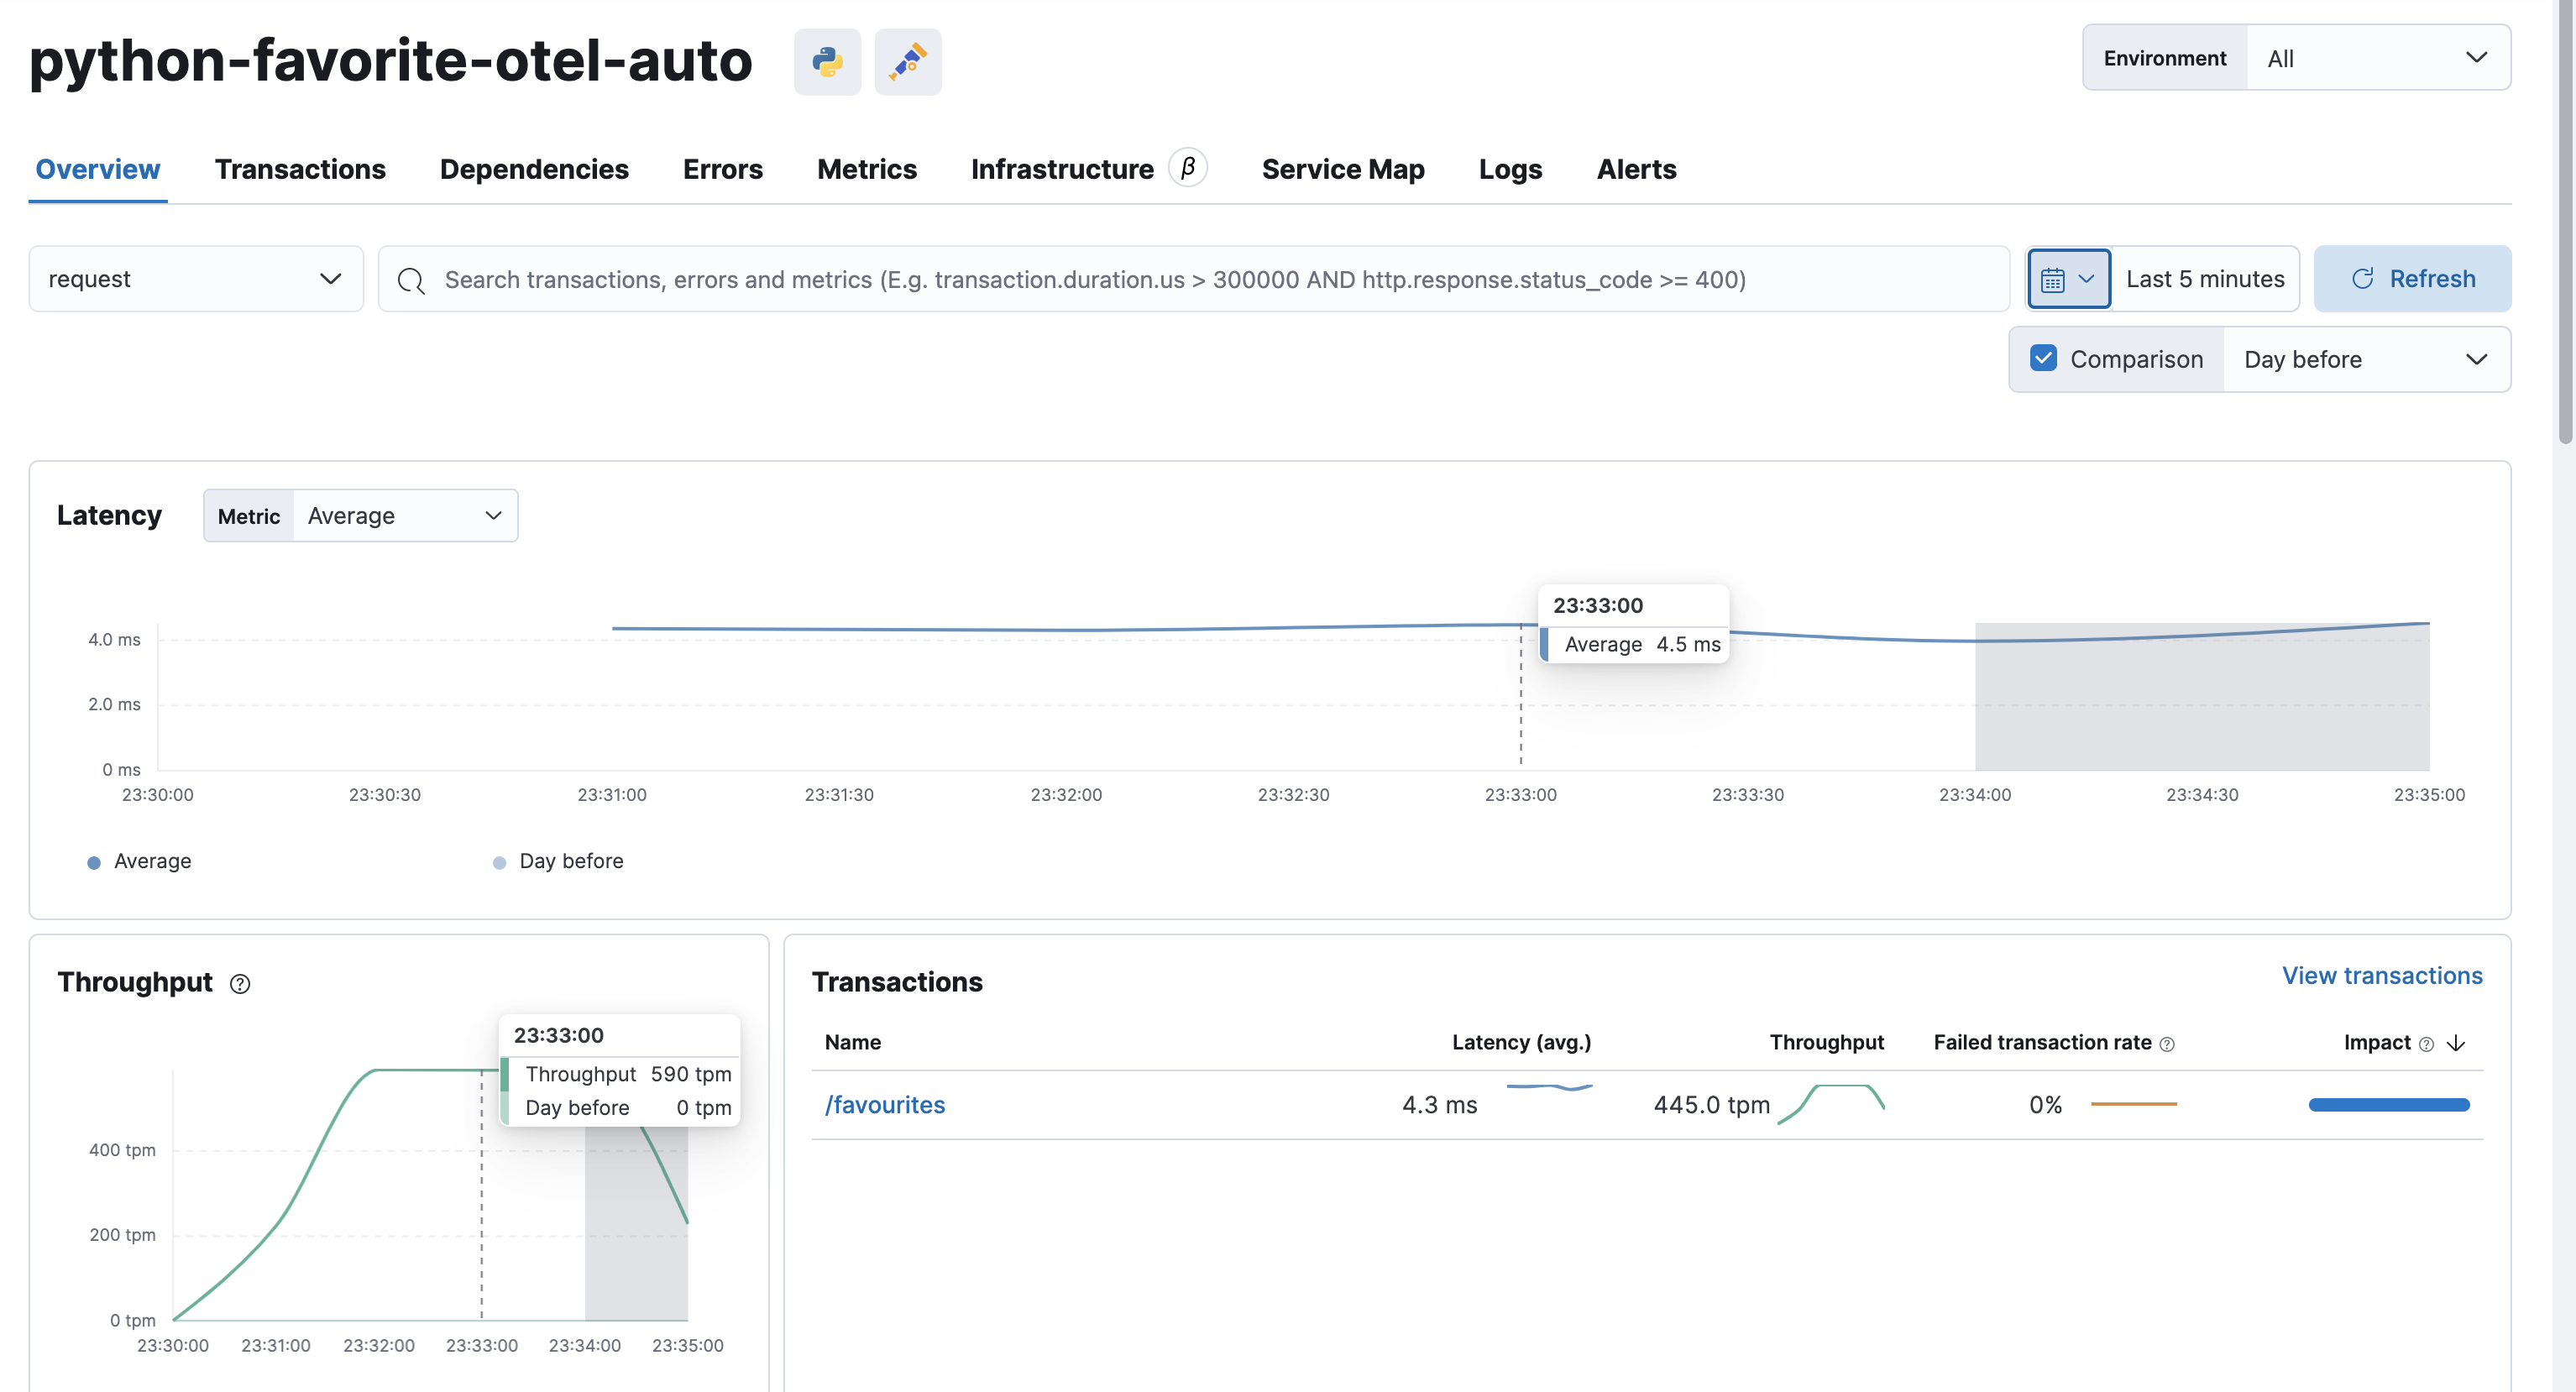
Task: Click the beta badge next to Infrastructure
Action: pyautogui.click(x=1188, y=167)
